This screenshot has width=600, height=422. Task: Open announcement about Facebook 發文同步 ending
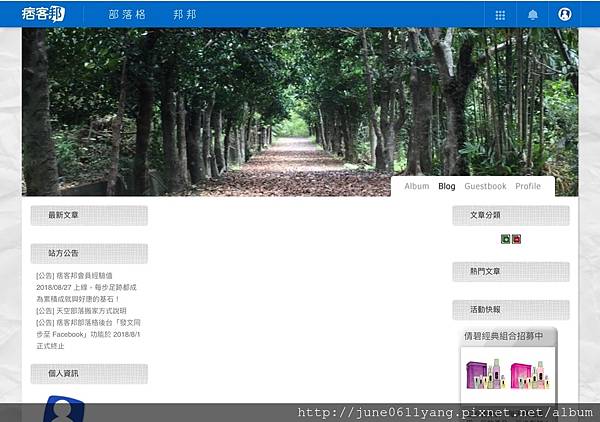pyautogui.click(x=88, y=334)
